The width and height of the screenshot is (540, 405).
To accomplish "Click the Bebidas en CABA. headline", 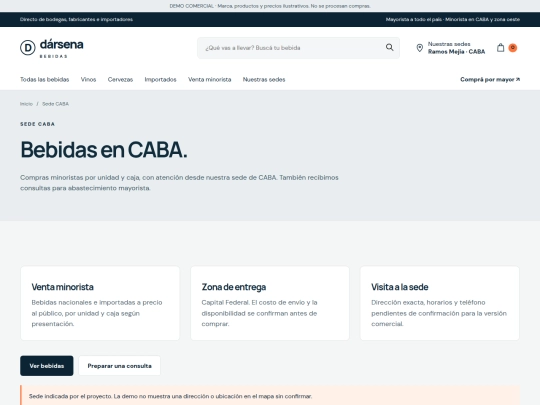I will pos(104,150).
